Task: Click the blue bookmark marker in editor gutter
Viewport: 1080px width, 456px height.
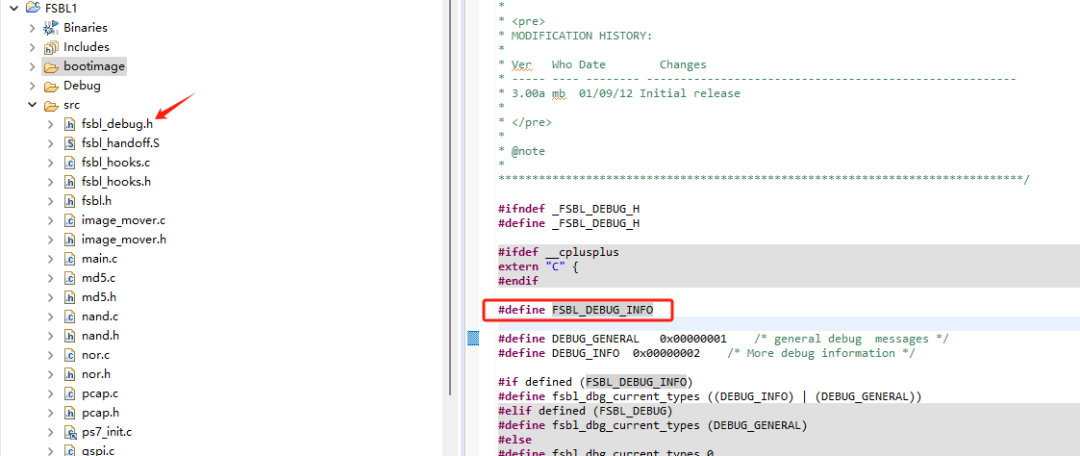Action: 474,338
